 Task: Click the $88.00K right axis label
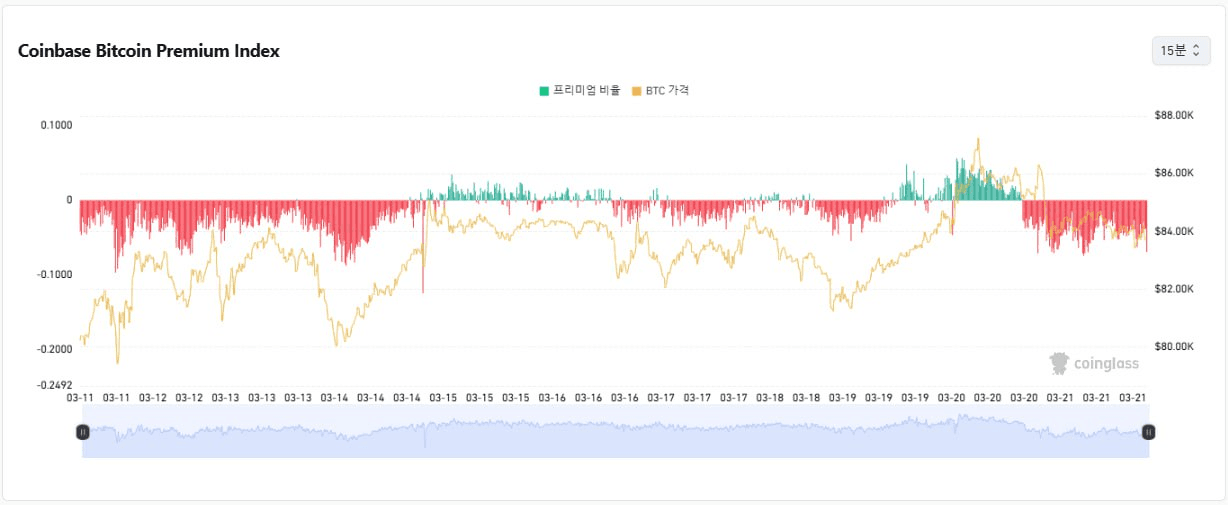coord(1174,116)
